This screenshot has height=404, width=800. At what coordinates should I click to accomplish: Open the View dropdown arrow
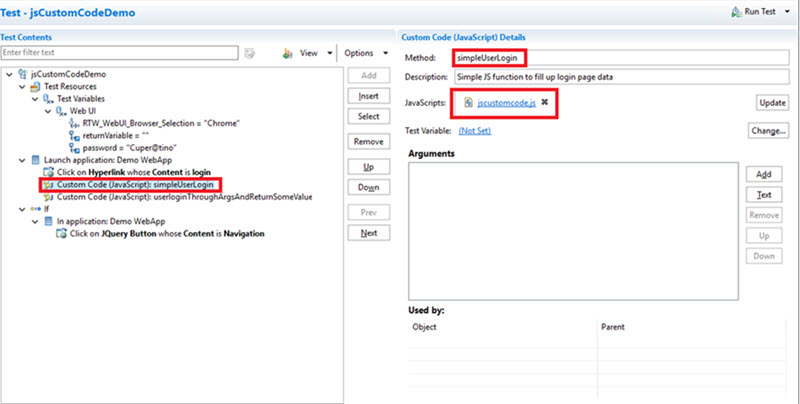click(330, 53)
